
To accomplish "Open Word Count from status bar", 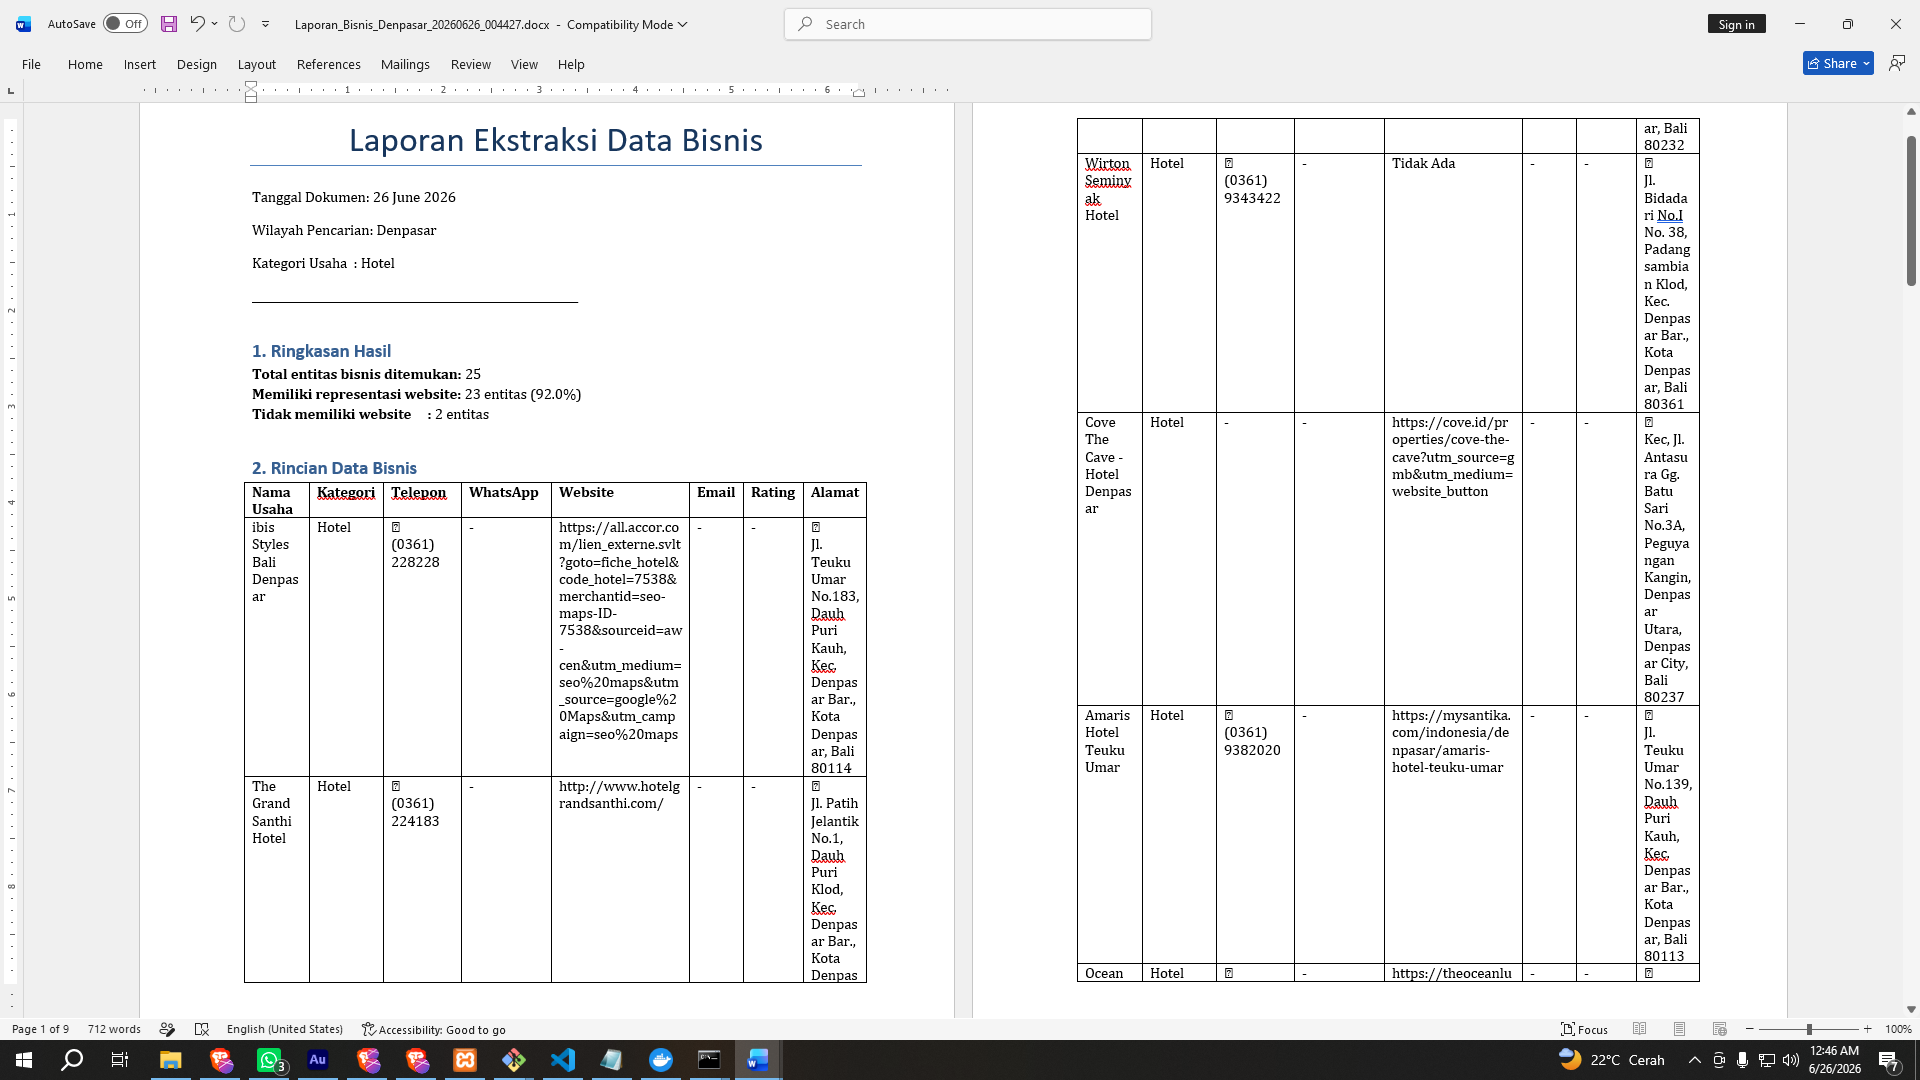I will tap(114, 1029).
